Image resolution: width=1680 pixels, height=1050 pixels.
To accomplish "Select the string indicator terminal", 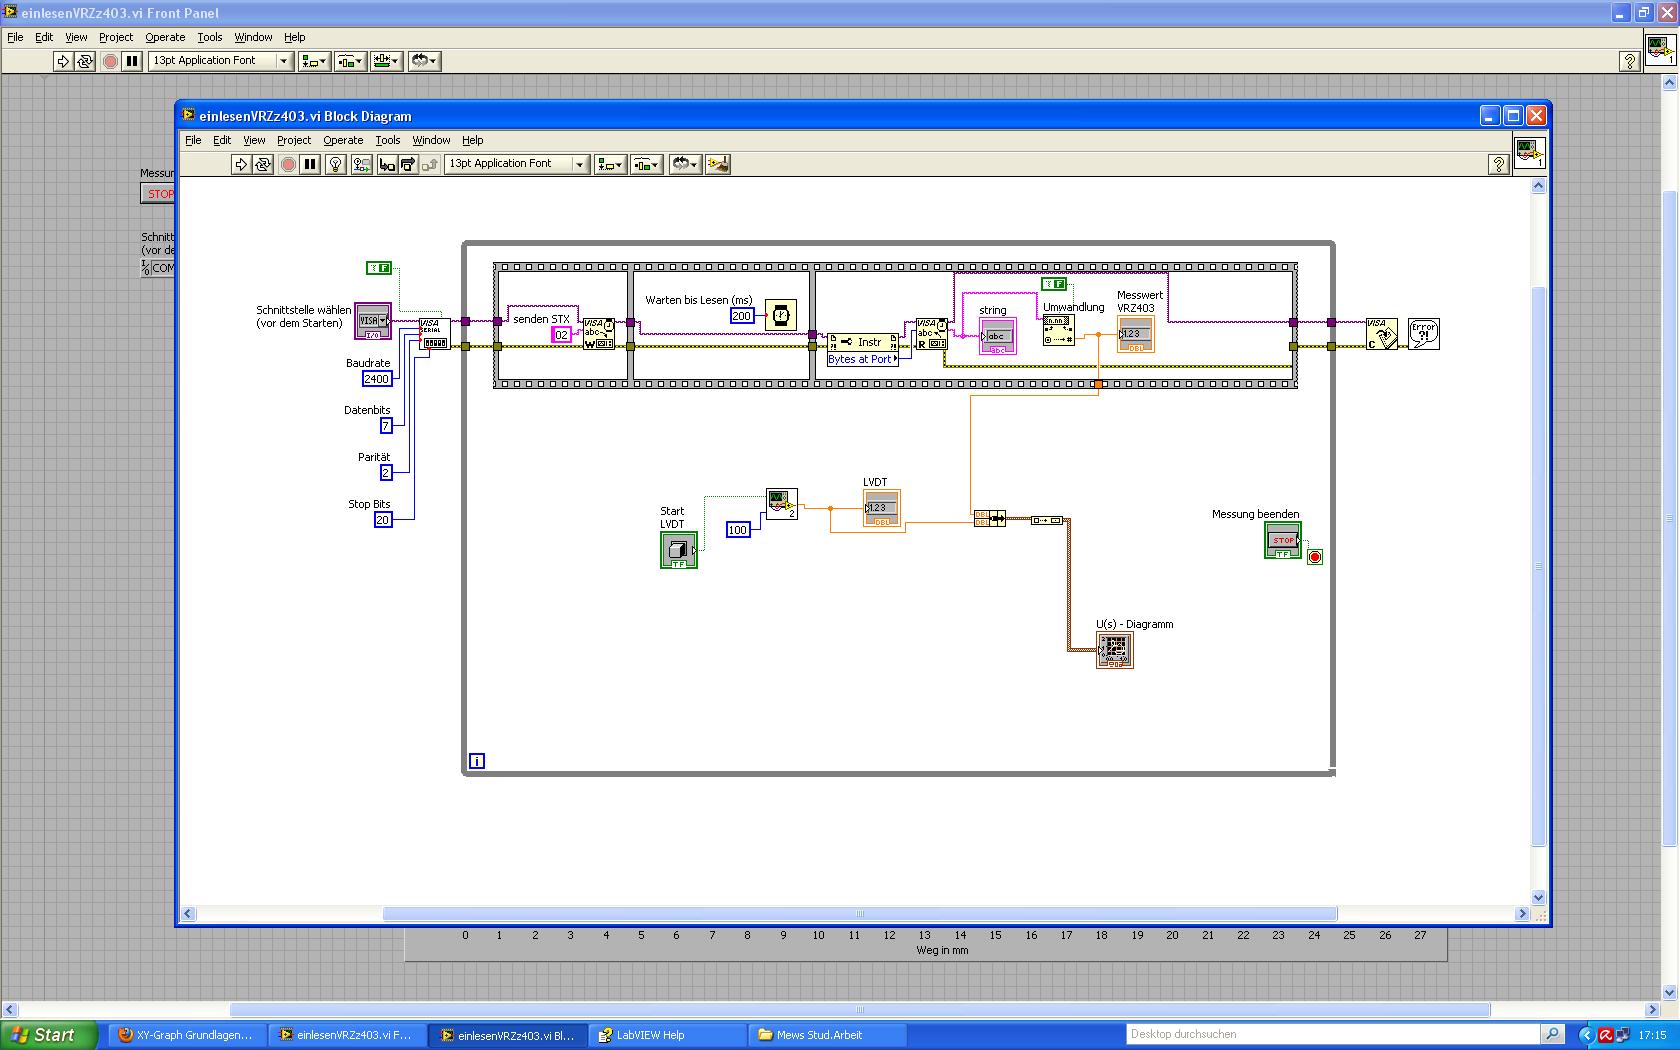I will (x=998, y=336).
